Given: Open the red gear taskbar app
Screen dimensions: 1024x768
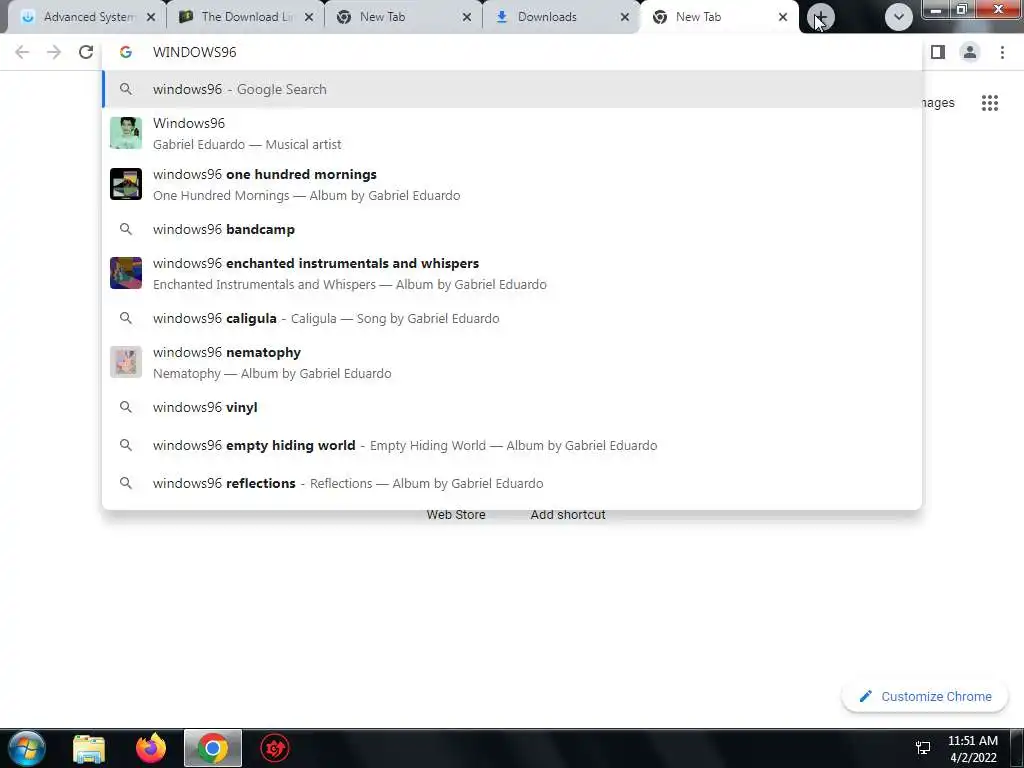Looking at the screenshot, I should tap(275, 748).
